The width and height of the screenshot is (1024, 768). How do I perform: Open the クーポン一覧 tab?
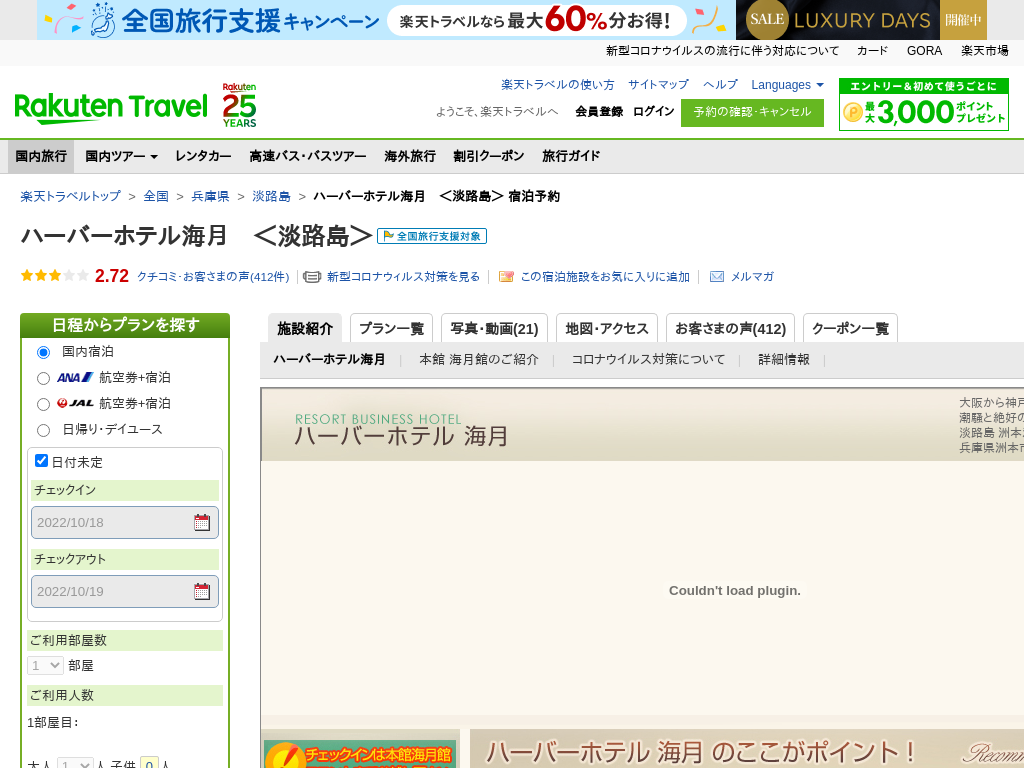[850, 328]
